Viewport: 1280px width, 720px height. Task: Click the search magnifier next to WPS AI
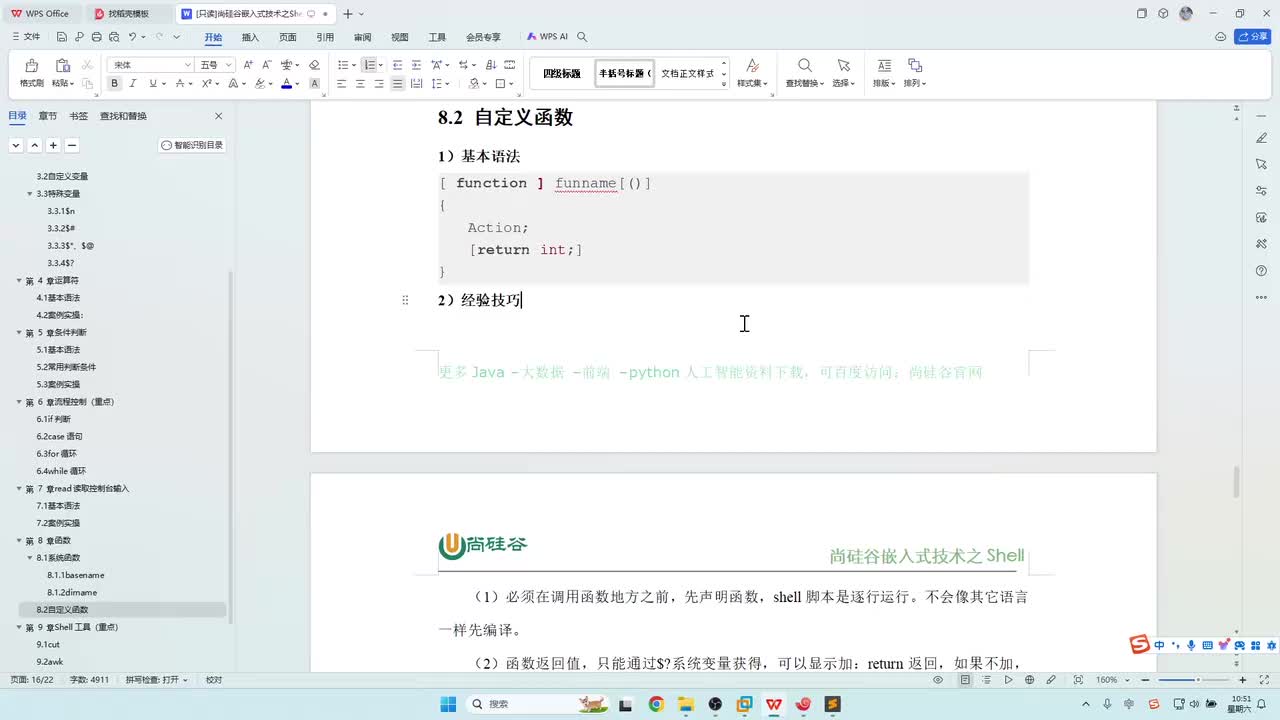582,37
